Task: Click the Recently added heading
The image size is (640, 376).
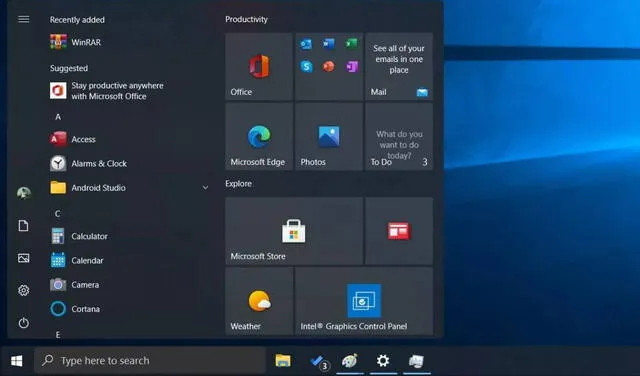Action: (77, 20)
